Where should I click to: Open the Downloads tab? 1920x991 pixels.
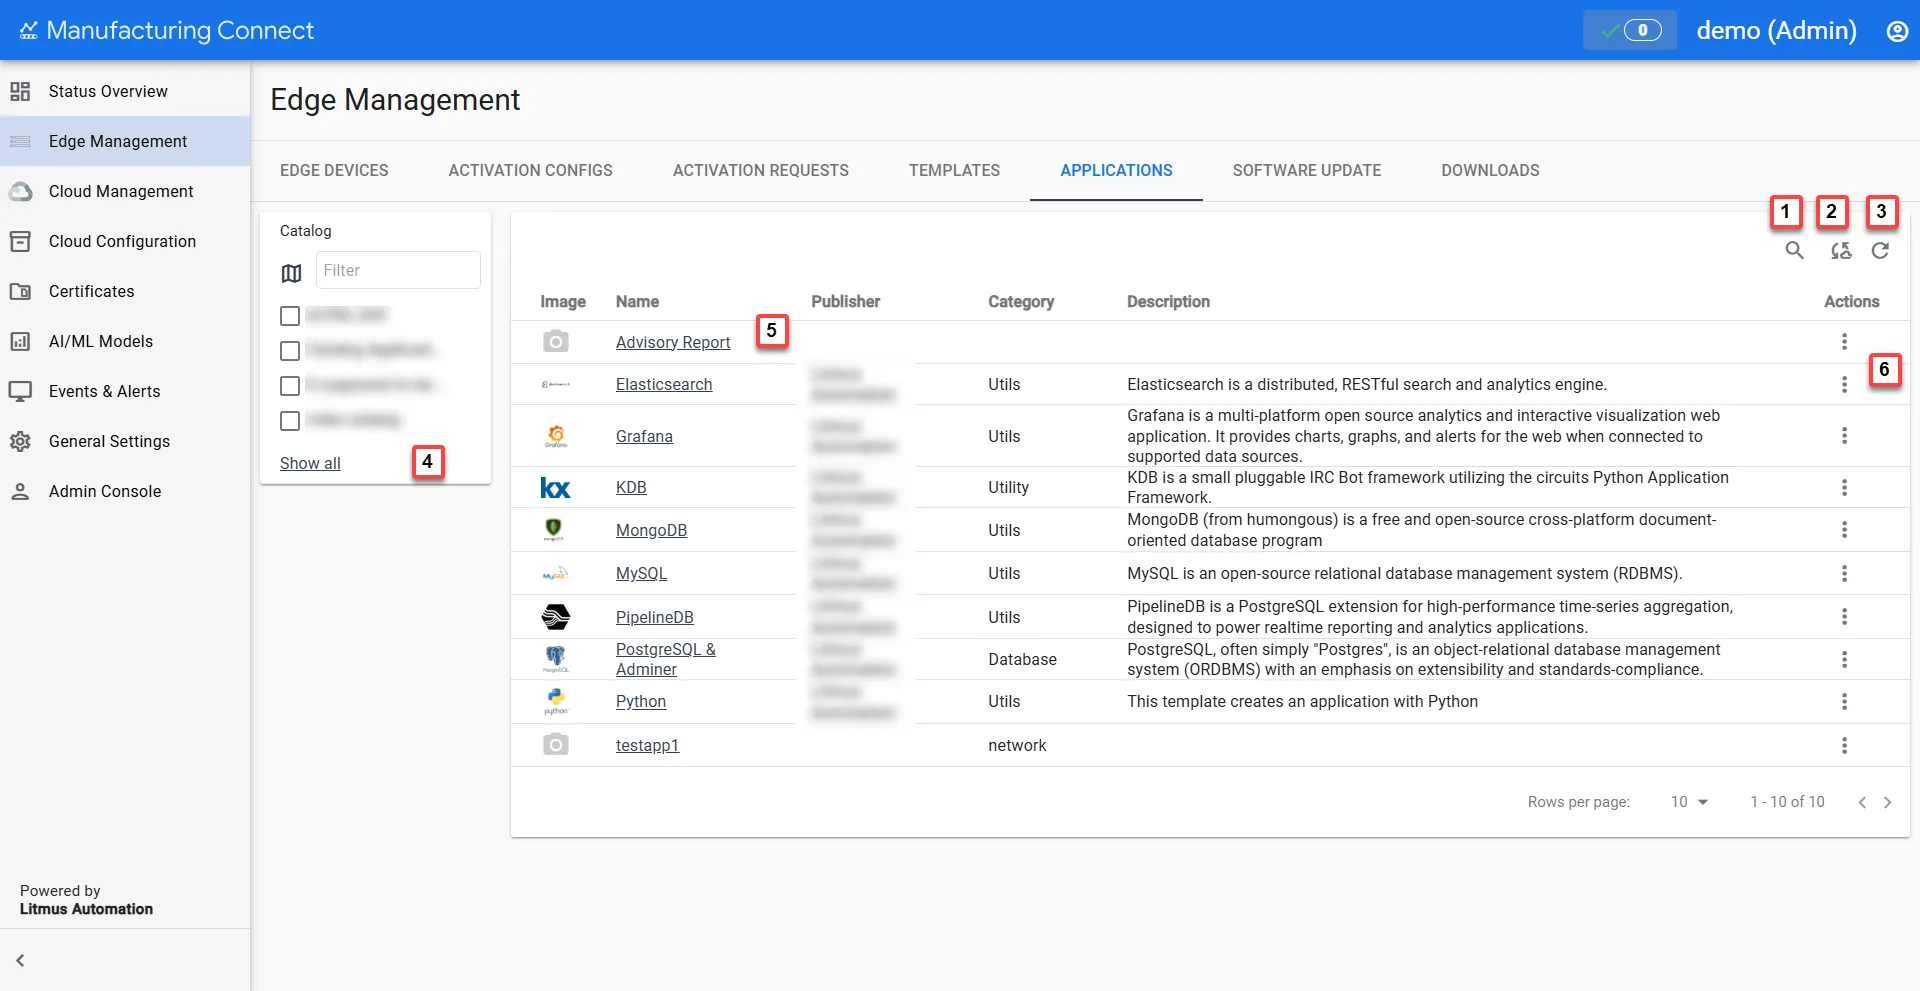[1490, 171]
